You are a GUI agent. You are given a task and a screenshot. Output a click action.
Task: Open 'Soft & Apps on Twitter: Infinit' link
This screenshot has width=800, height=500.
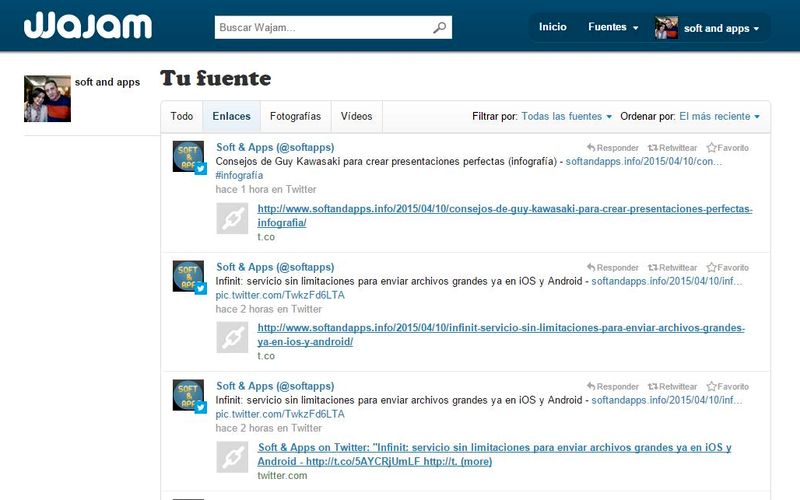point(494,455)
